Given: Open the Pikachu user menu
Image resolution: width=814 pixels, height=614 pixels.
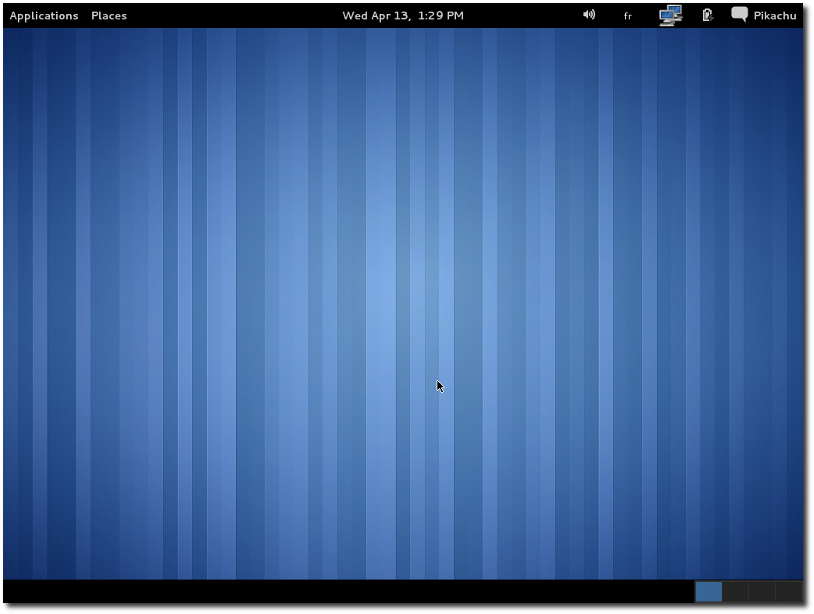Looking at the screenshot, I should (x=775, y=16).
